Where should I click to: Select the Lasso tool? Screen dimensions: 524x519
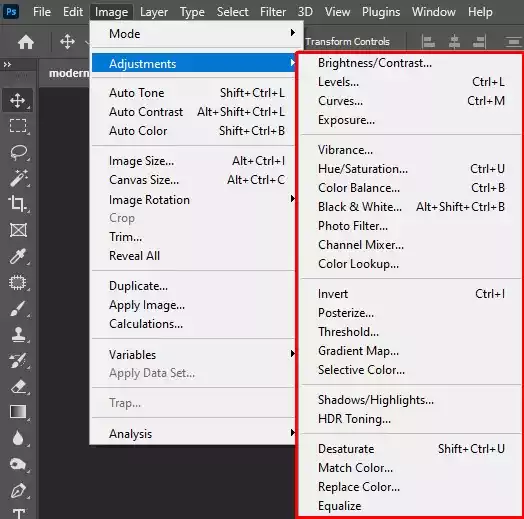click(x=18, y=152)
